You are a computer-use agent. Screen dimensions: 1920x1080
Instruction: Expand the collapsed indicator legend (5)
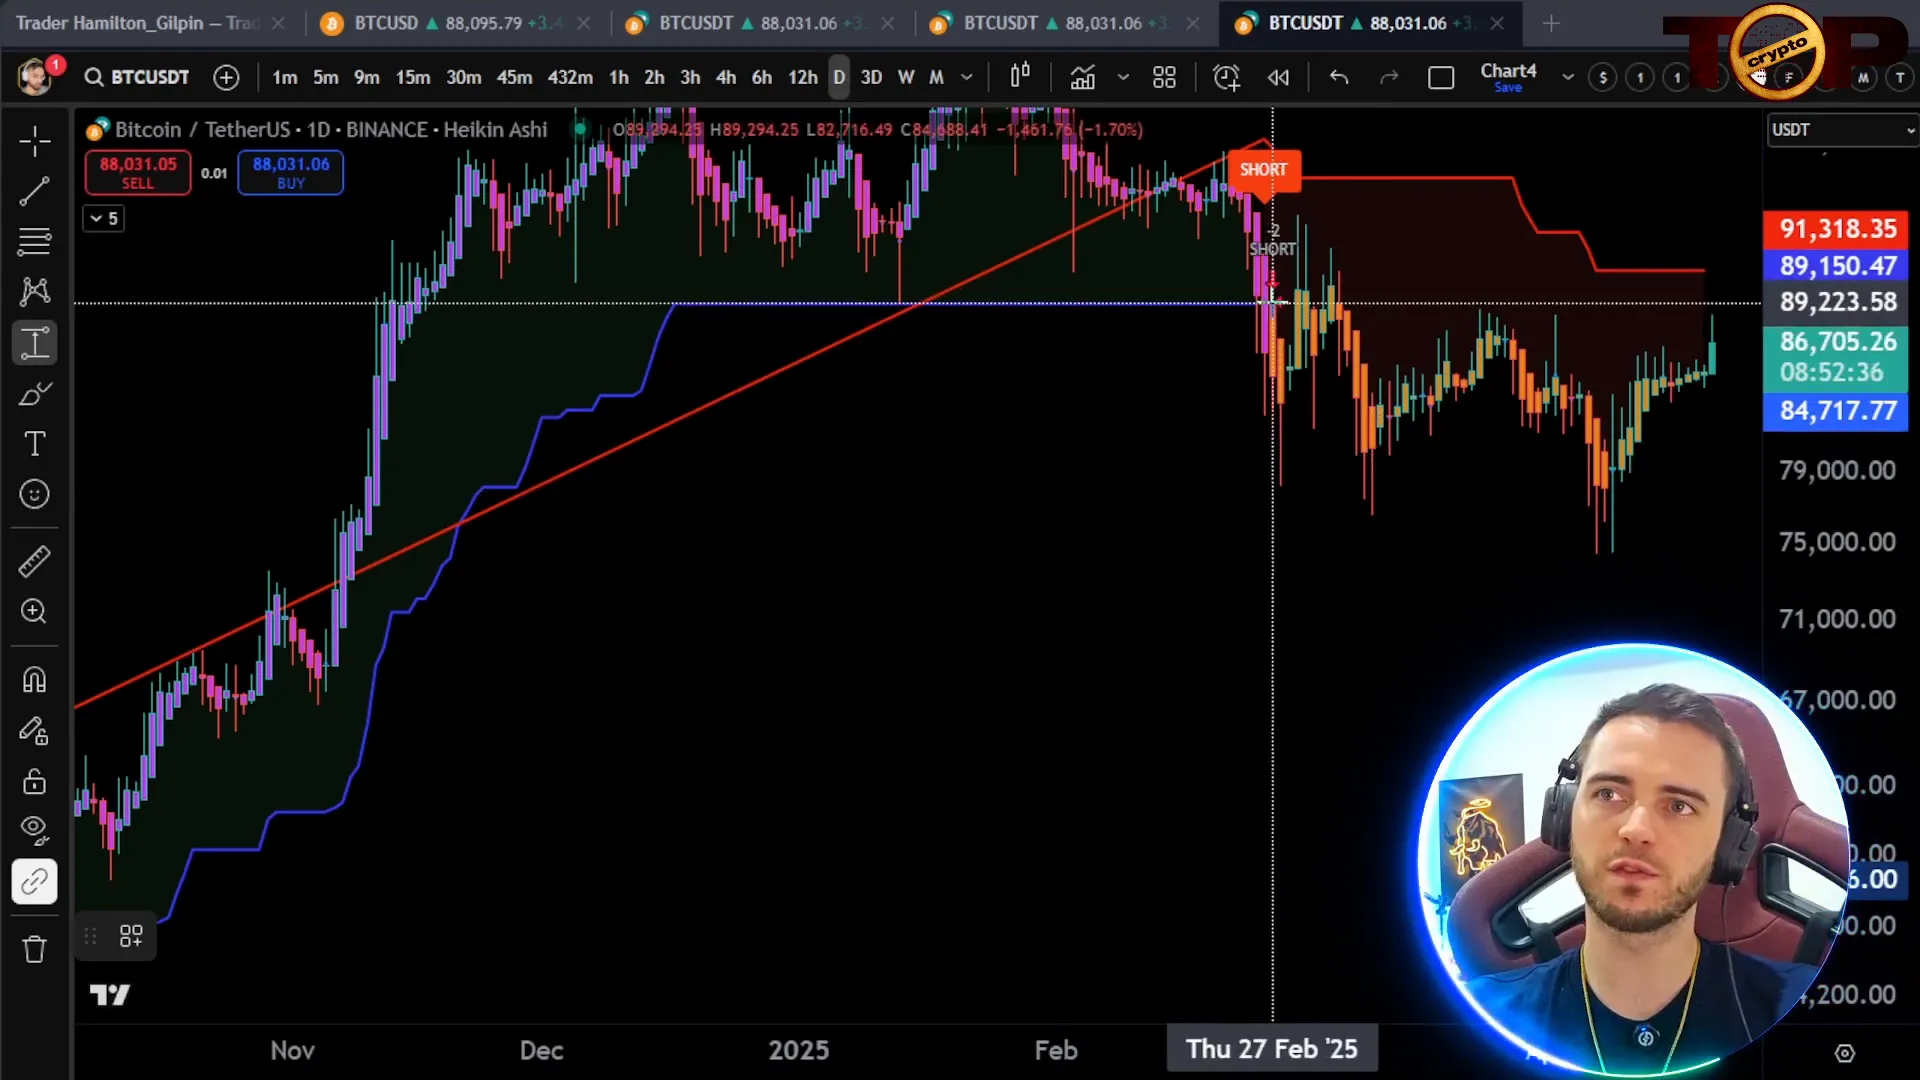(103, 218)
